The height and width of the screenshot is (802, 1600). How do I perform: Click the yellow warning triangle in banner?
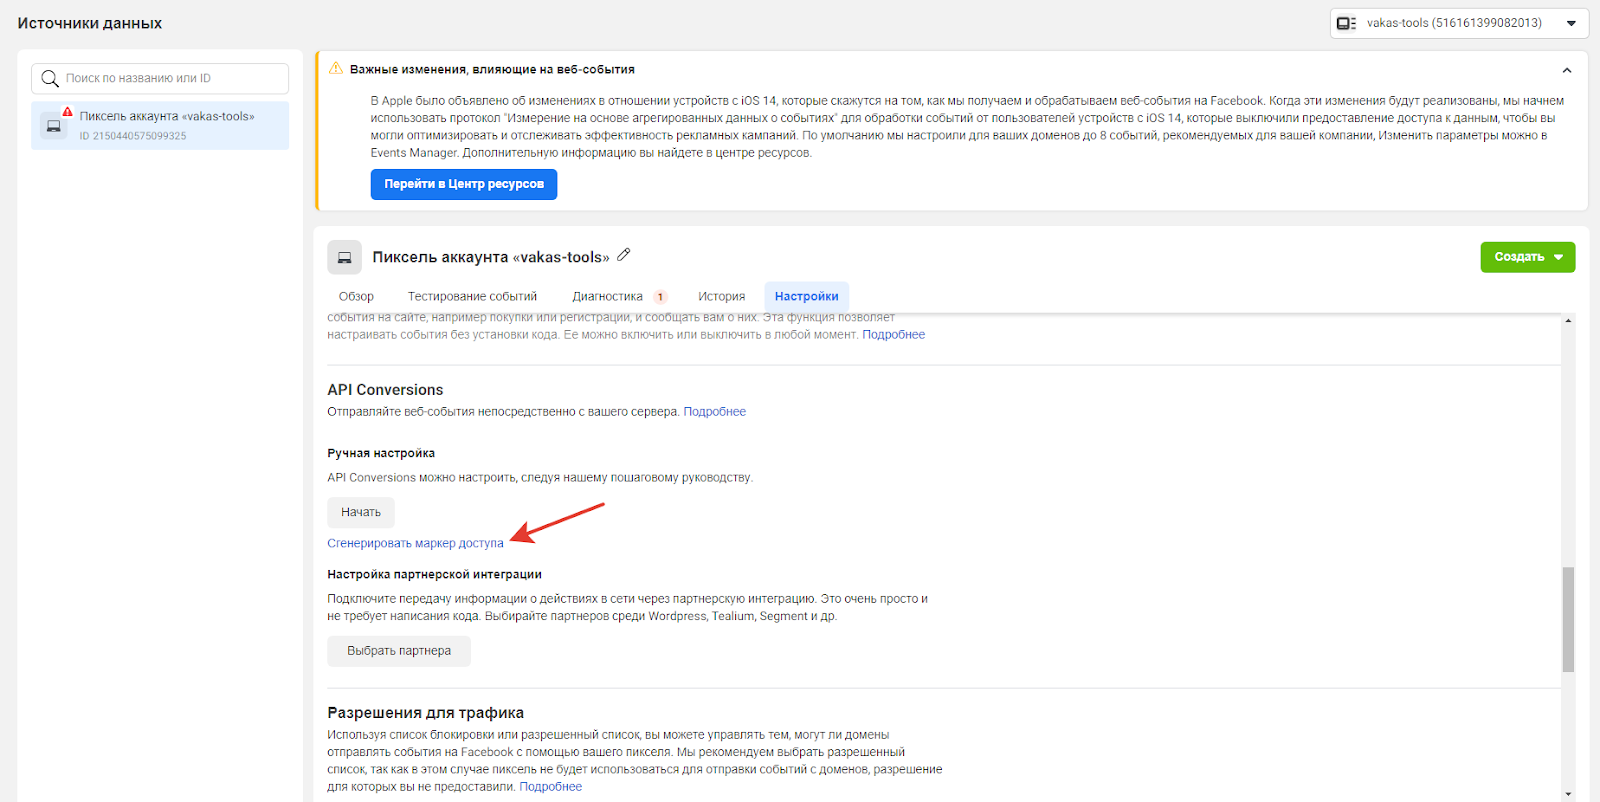point(336,69)
